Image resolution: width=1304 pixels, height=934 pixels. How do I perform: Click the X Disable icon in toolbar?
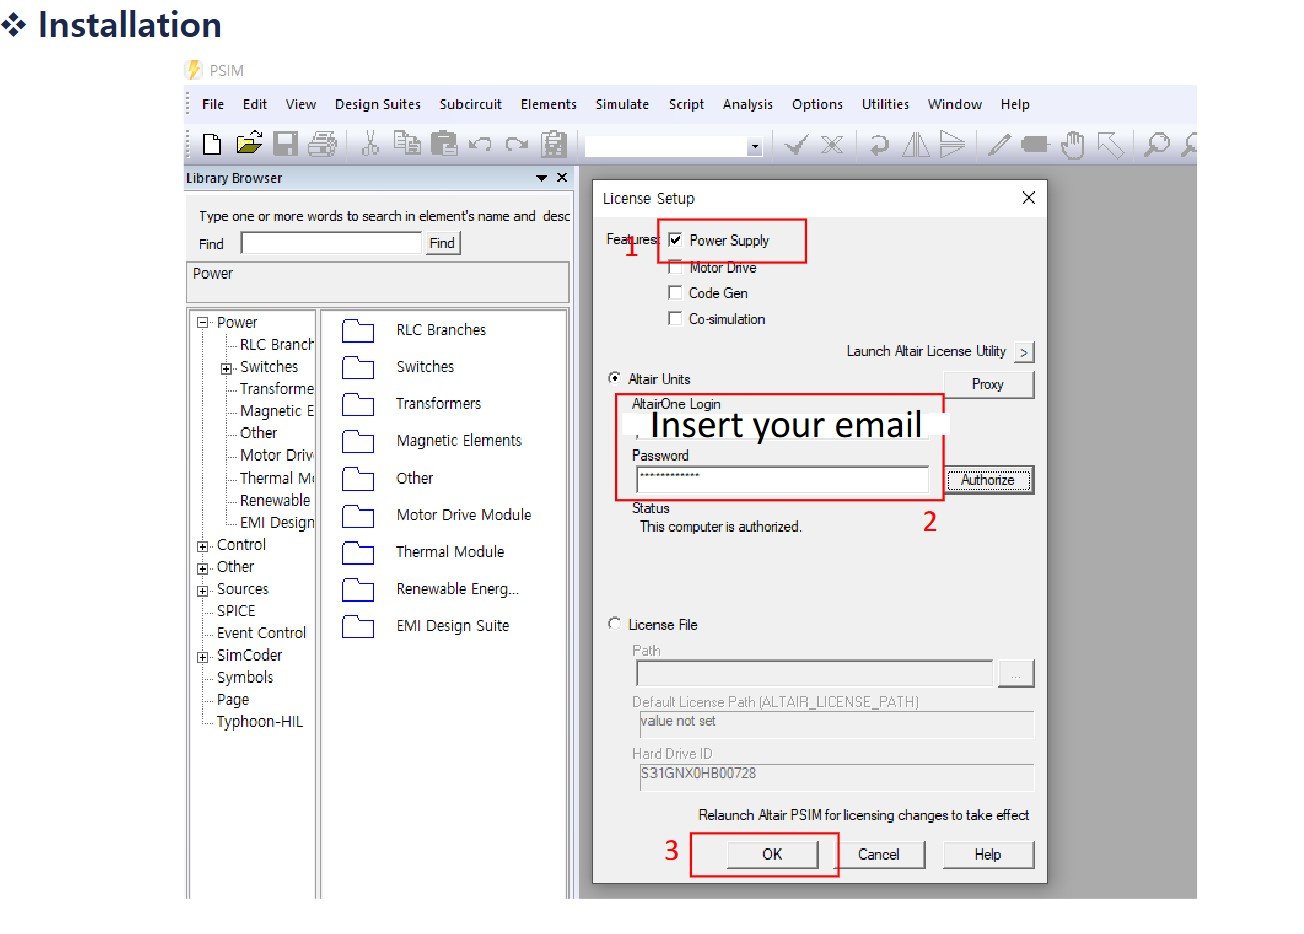click(x=832, y=145)
